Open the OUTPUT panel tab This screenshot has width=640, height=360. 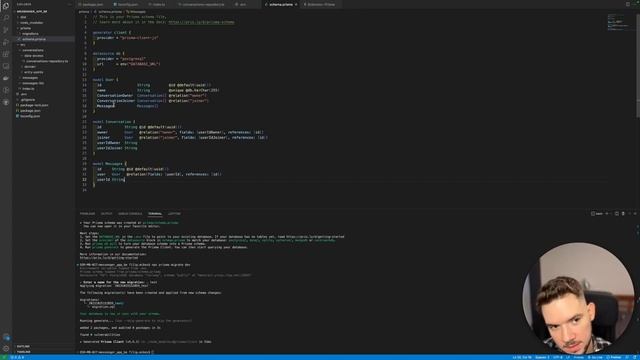(107, 214)
